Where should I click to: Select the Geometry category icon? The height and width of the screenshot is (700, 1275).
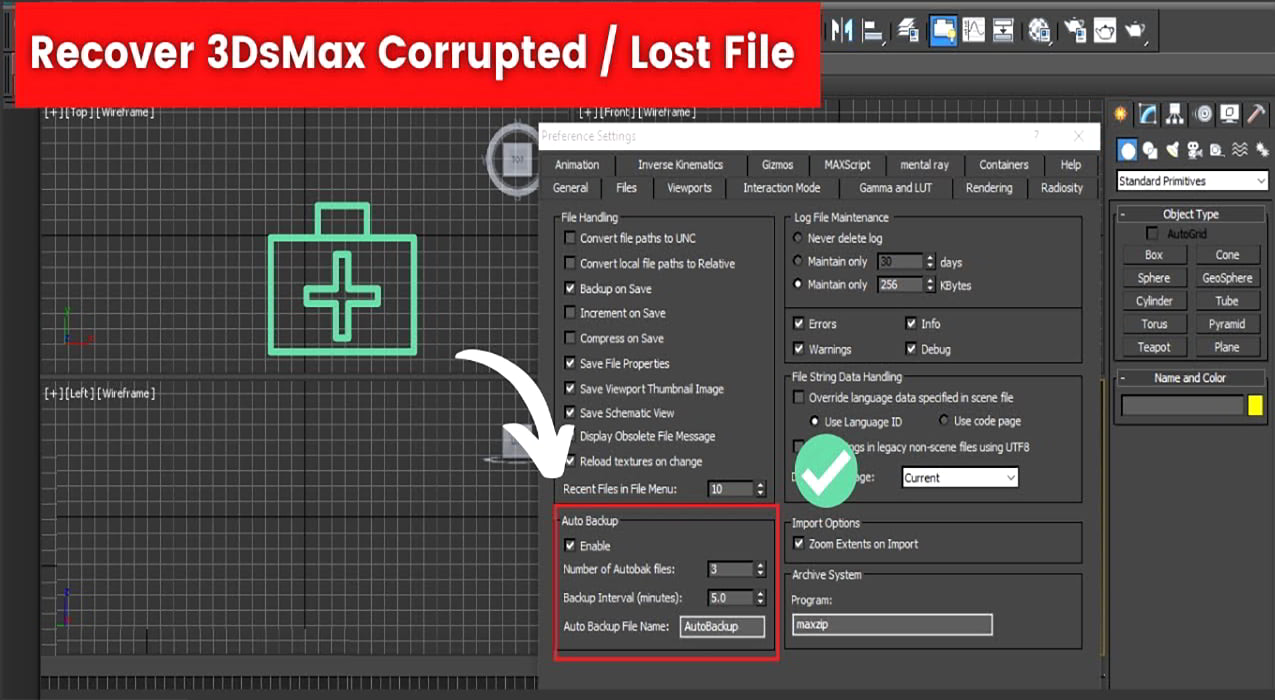pos(1127,150)
